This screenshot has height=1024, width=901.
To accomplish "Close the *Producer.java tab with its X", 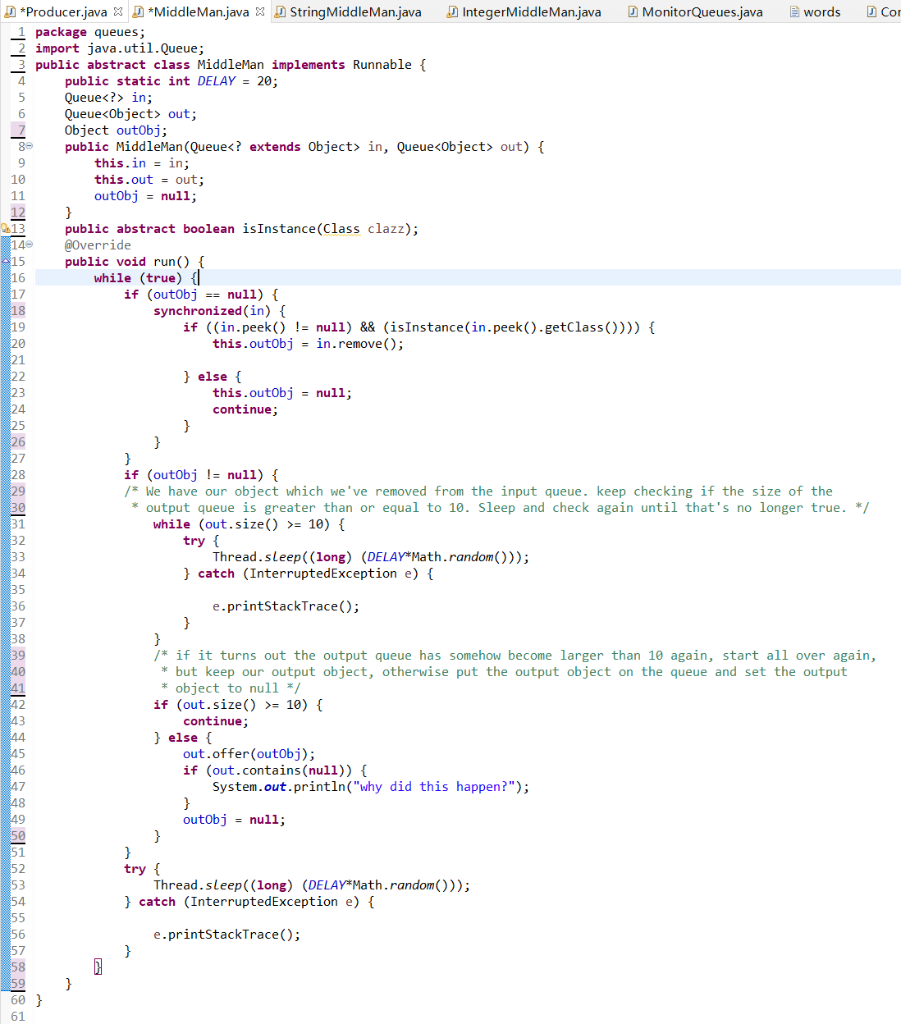I will (x=118, y=11).
